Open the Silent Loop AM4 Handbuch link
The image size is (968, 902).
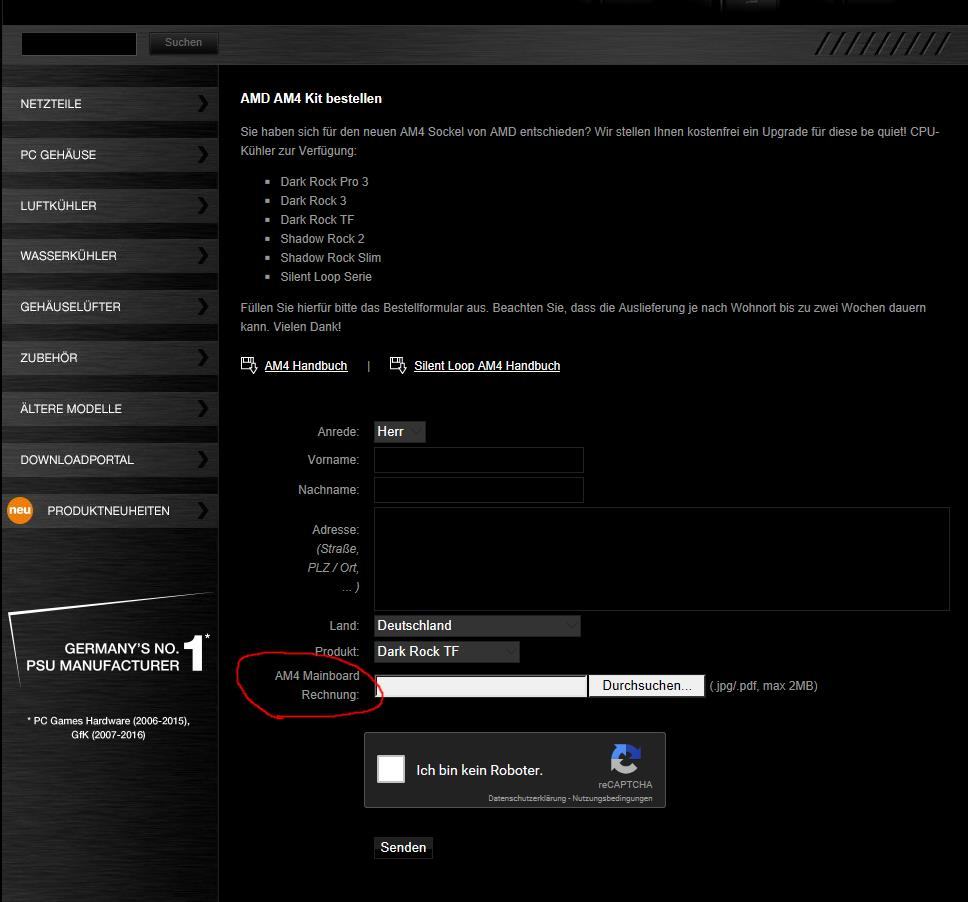[487, 365]
